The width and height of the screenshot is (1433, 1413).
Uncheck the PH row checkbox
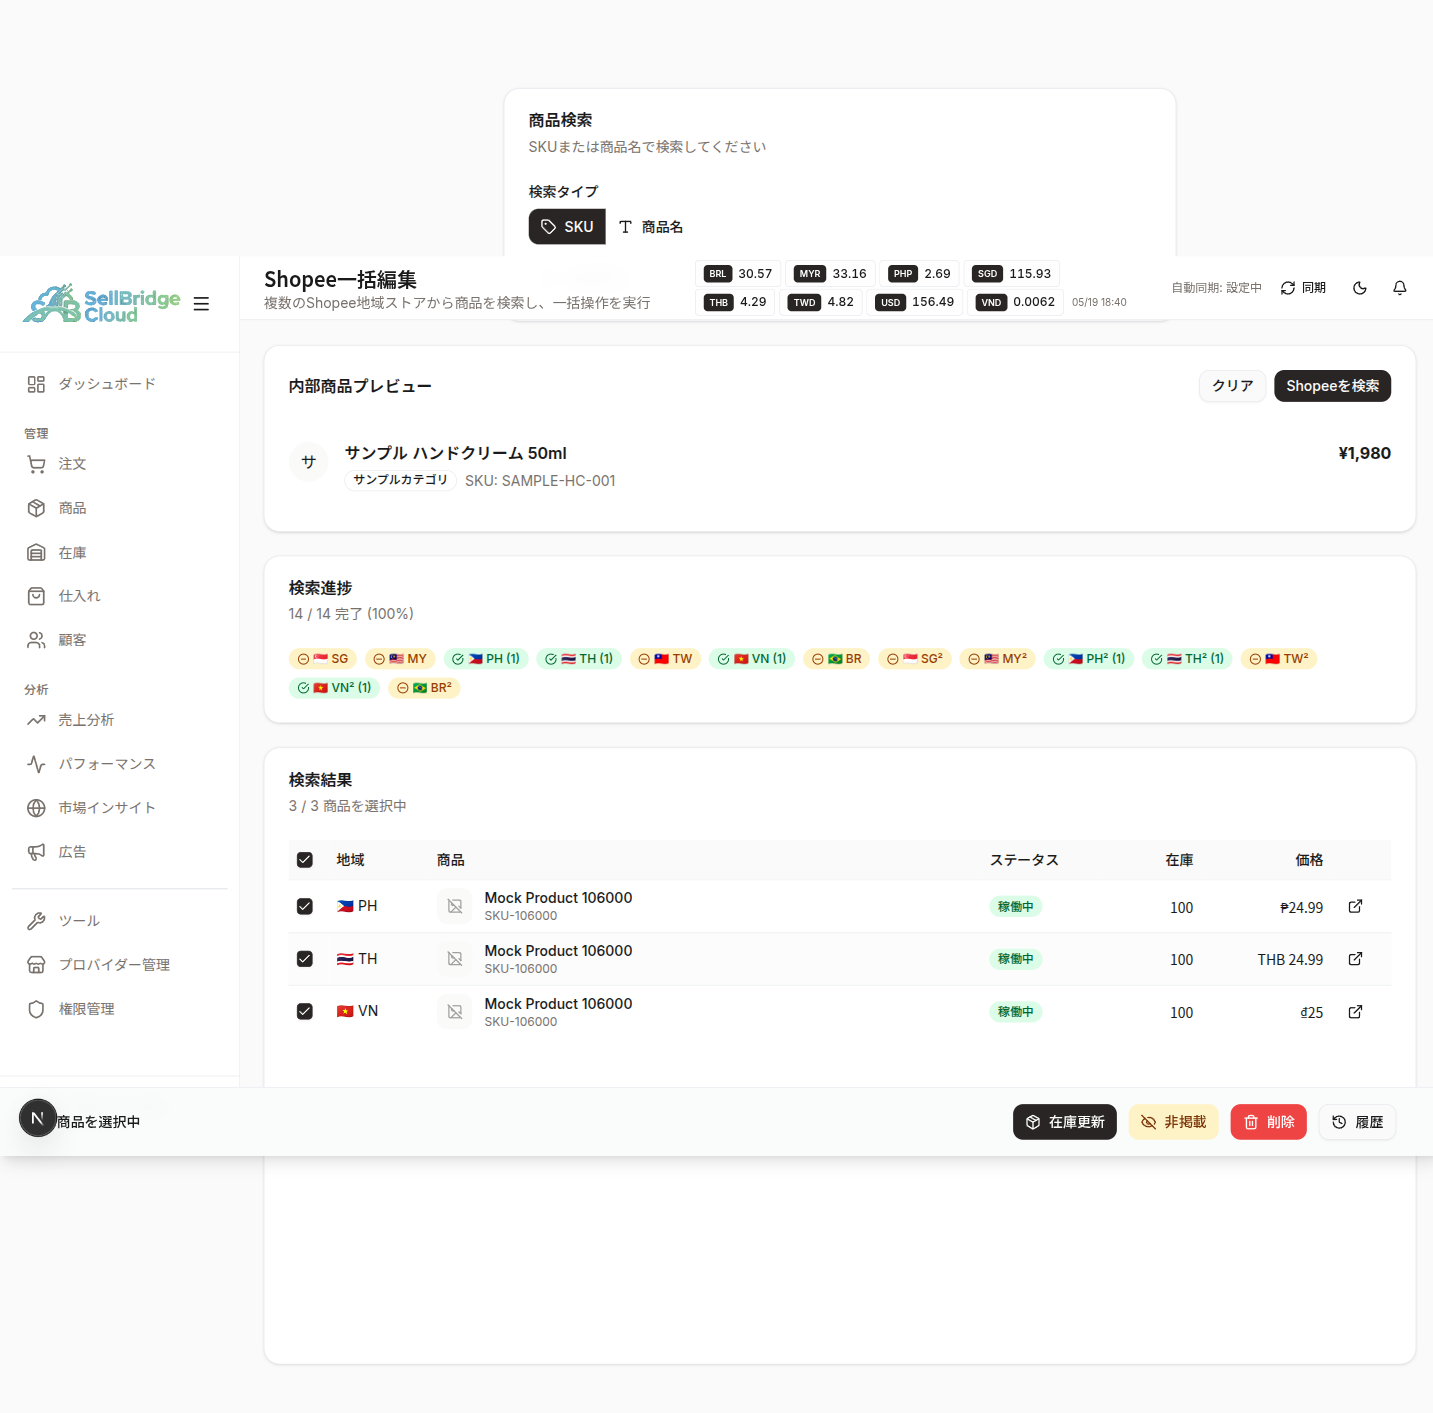point(305,906)
